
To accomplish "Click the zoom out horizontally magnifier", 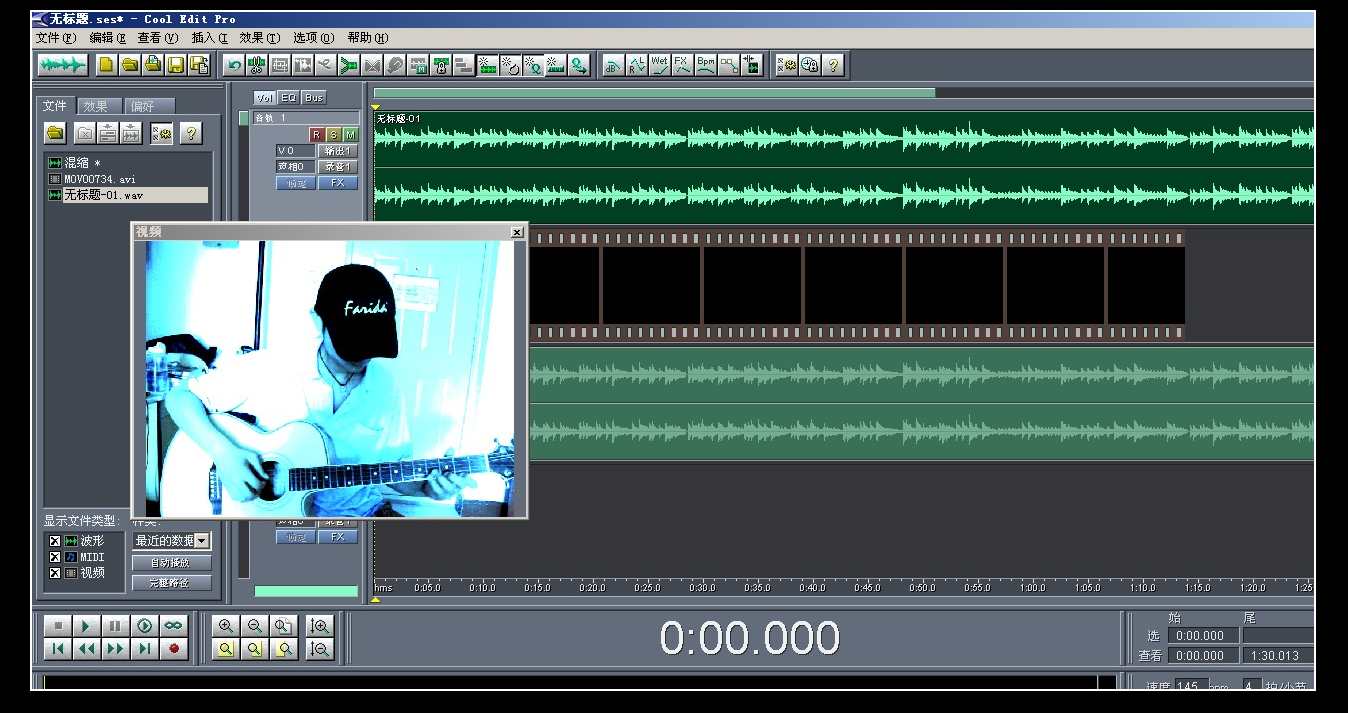I will coord(255,626).
